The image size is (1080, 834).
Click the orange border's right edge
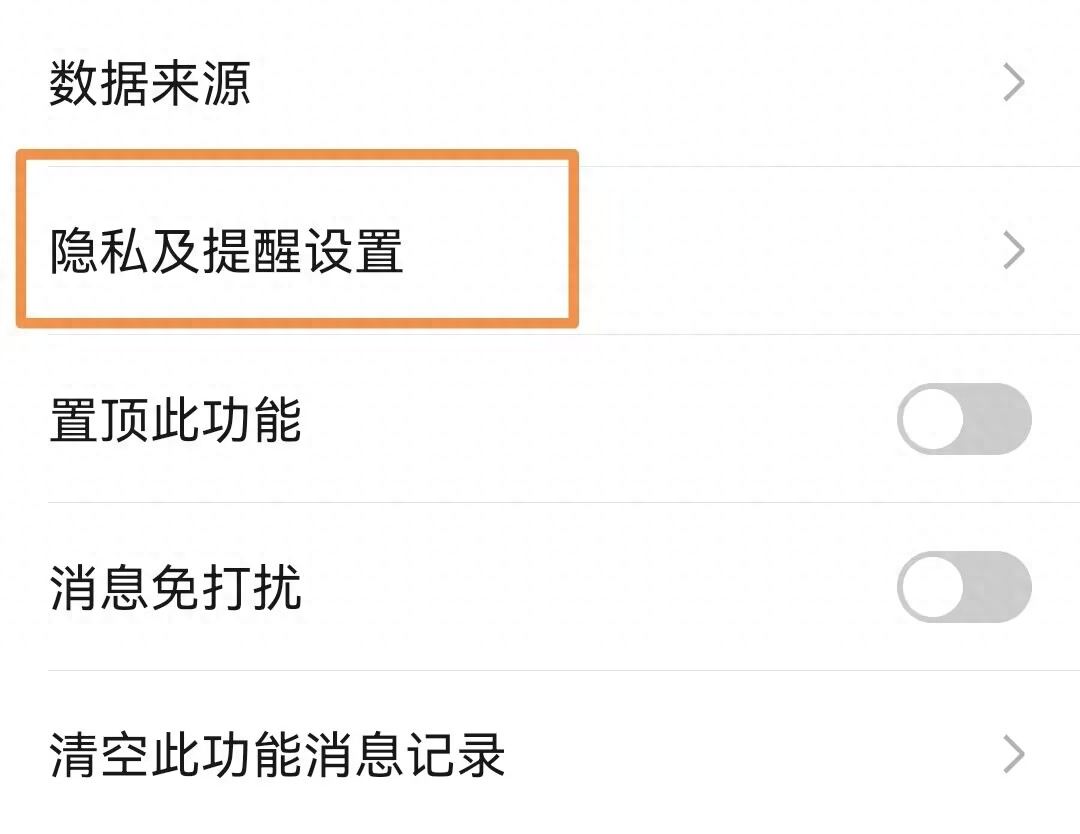(x=575, y=240)
